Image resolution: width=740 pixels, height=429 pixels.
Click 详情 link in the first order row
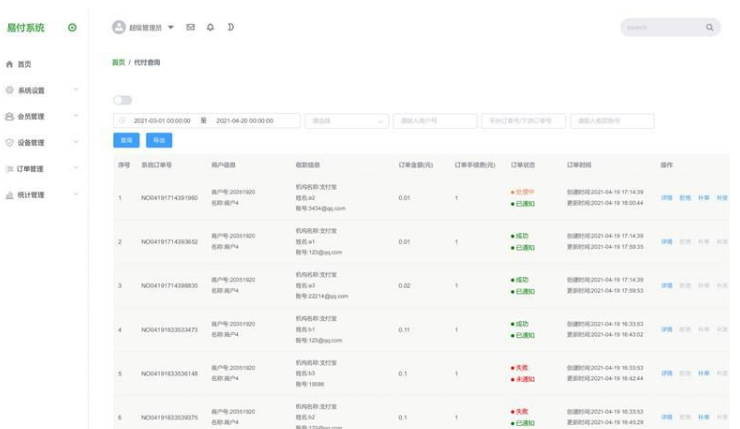(x=666, y=198)
